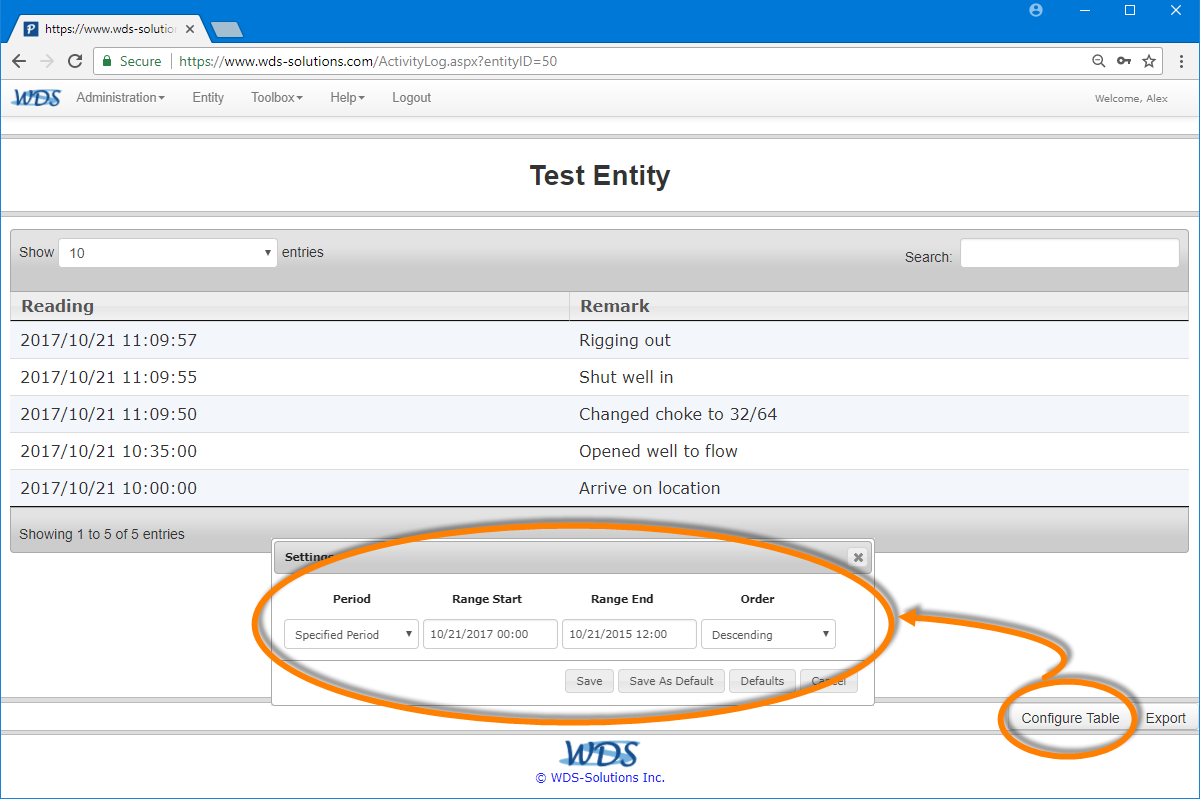Click the browser back arrow

pos(19,61)
